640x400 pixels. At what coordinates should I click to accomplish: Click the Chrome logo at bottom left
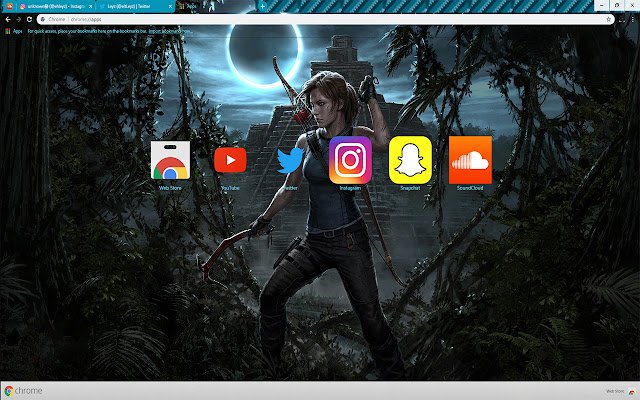23,391
